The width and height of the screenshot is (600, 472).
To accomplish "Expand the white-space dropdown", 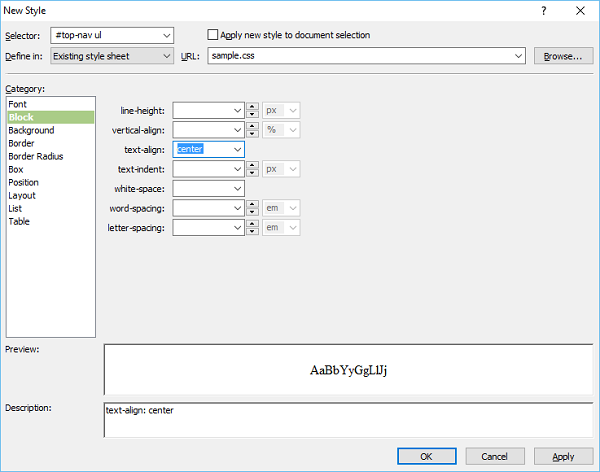I will tap(237, 188).
